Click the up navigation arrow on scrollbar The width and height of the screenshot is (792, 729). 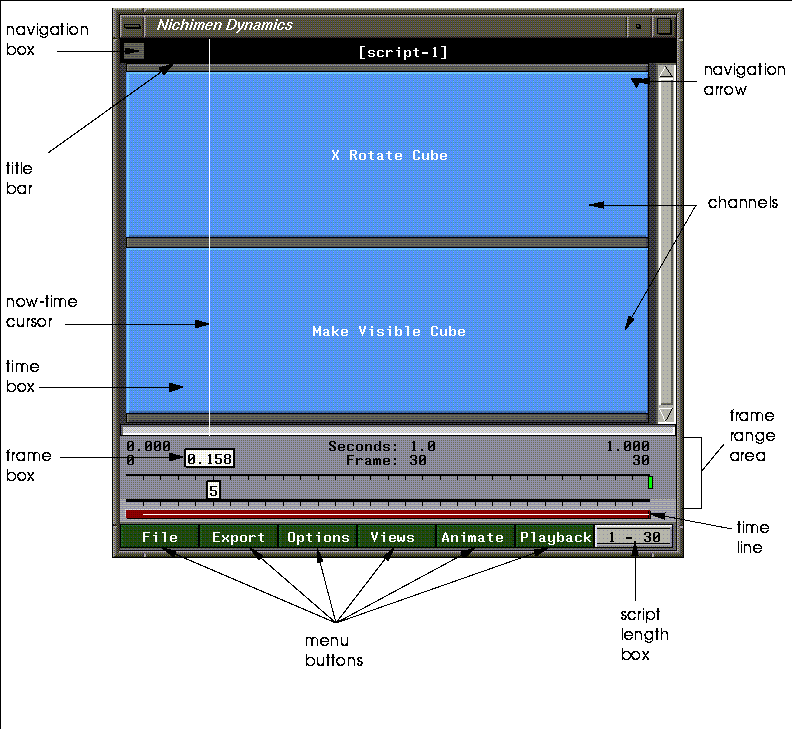(x=666, y=72)
